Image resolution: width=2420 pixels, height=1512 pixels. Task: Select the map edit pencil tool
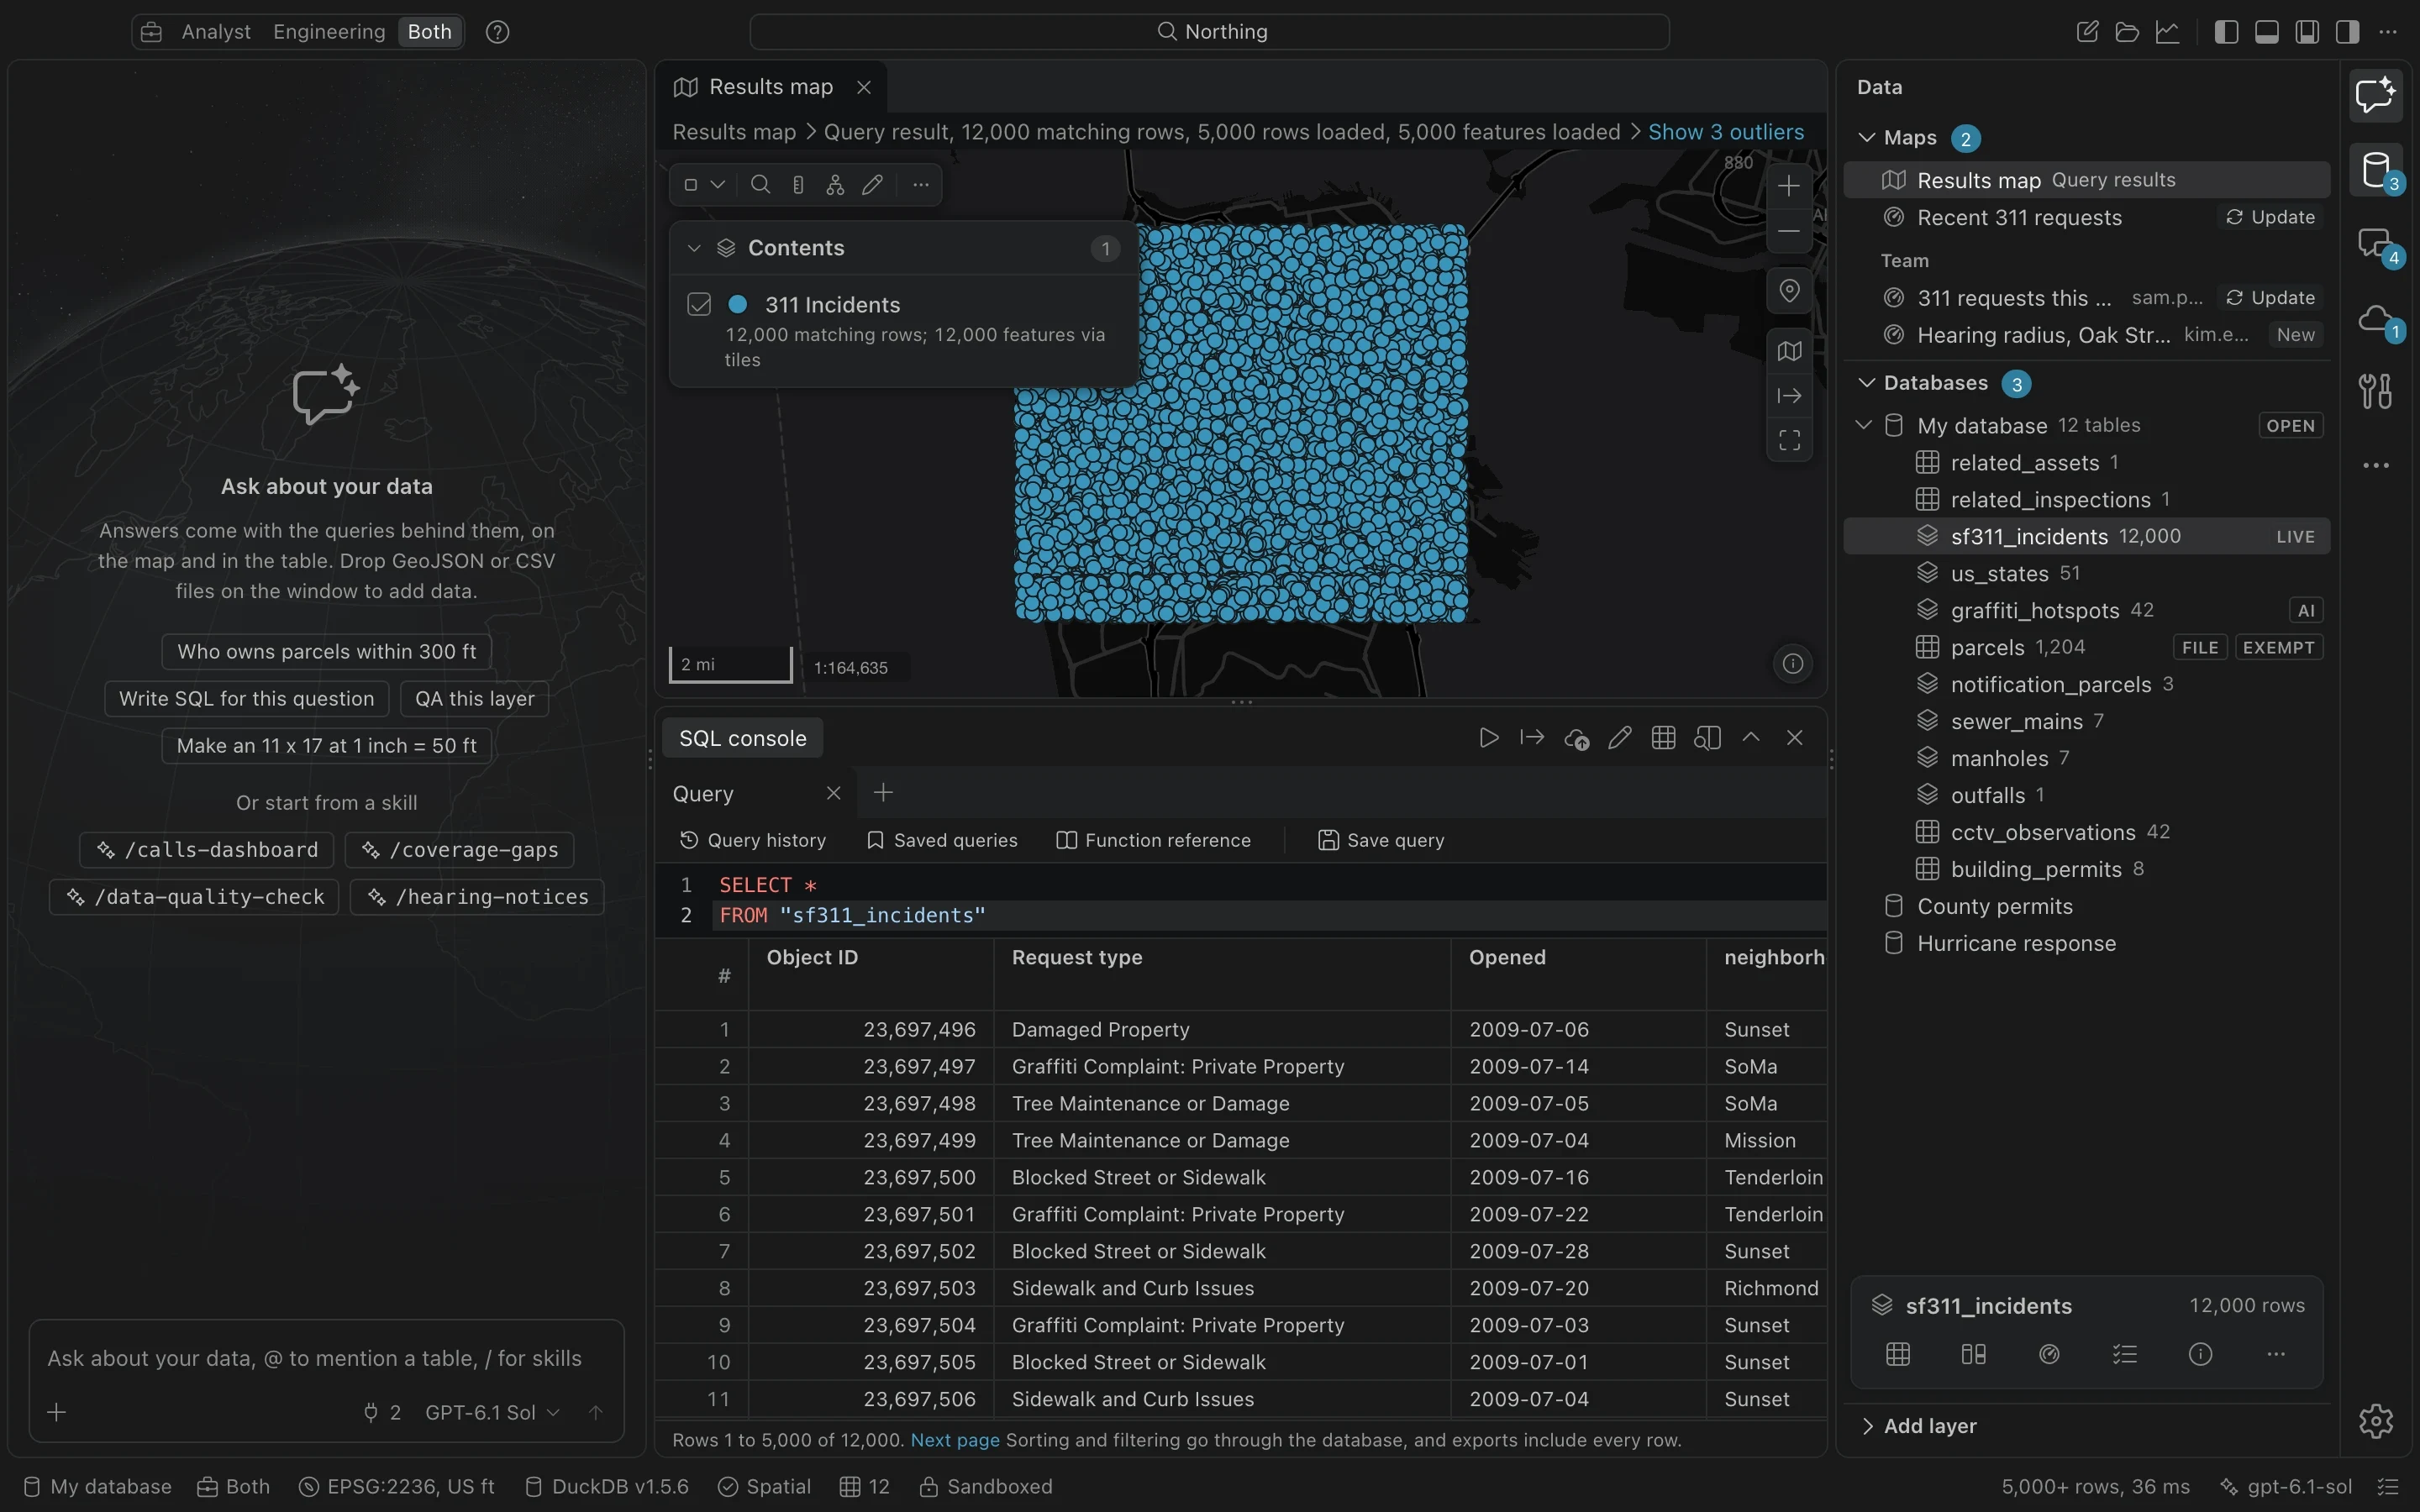[873, 185]
